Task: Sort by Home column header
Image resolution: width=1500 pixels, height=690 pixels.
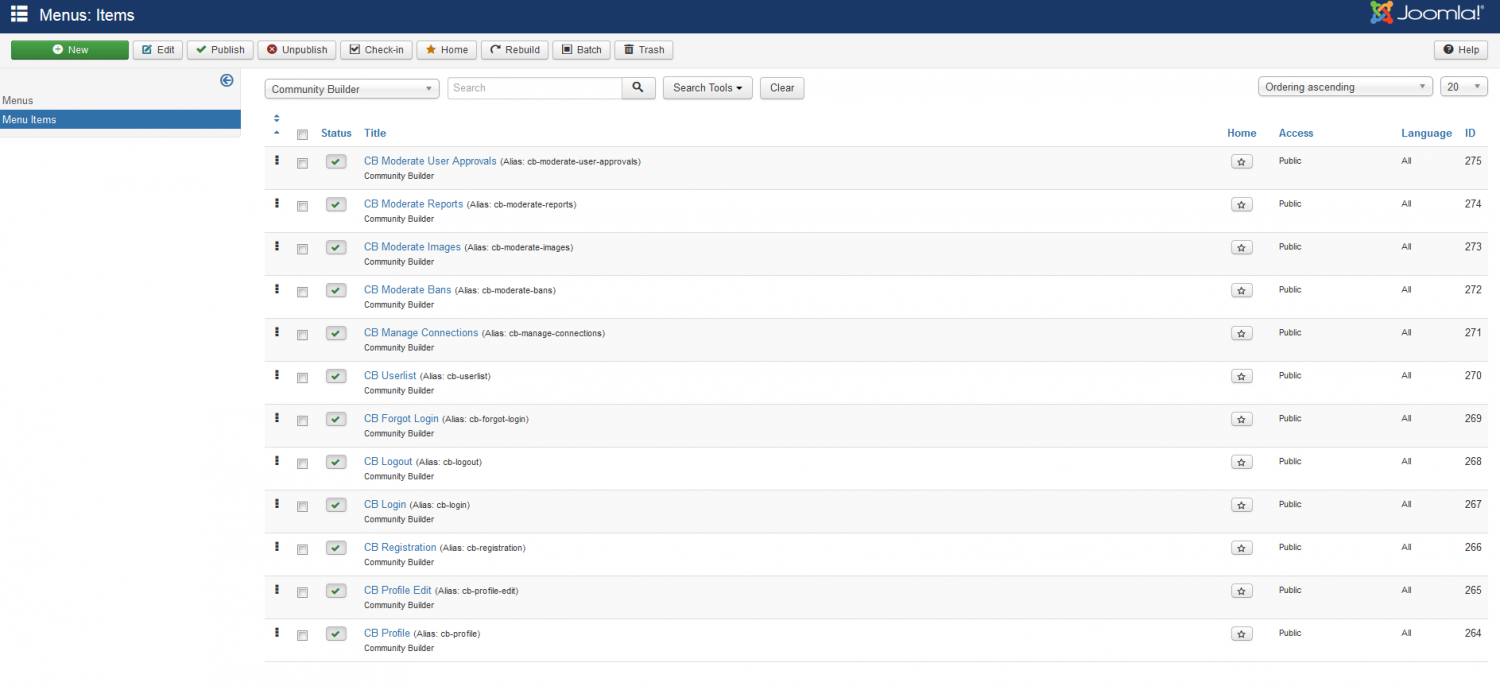Action: (x=1241, y=133)
